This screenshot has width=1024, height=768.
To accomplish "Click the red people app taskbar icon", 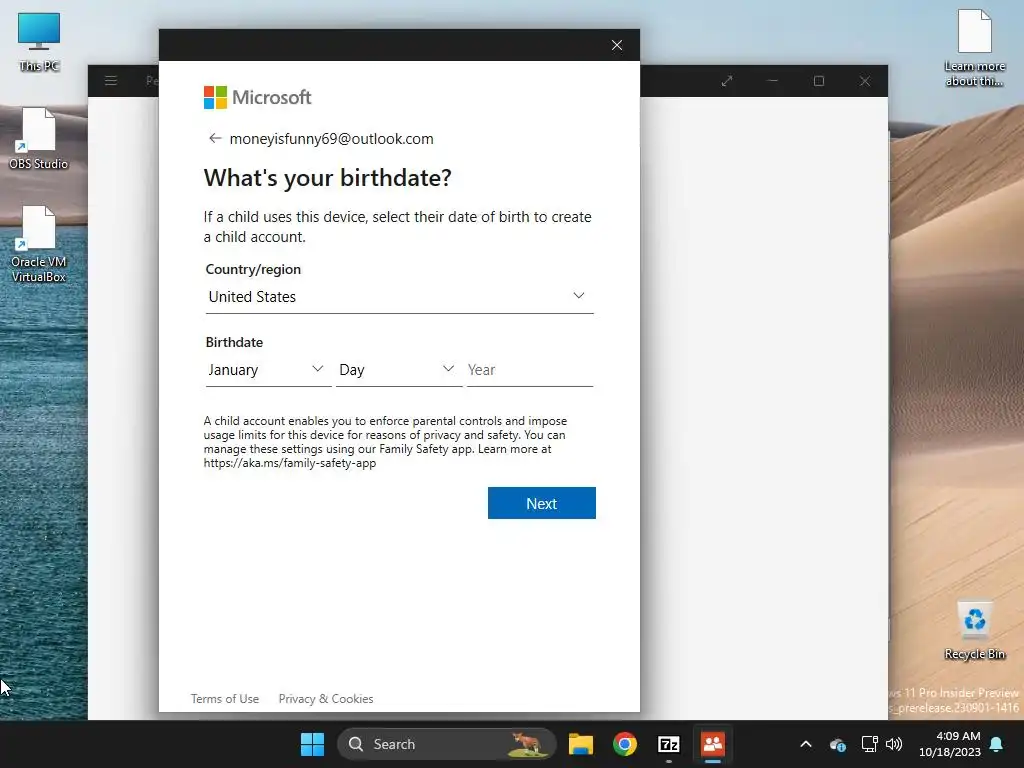I will click(x=712, y=744).
